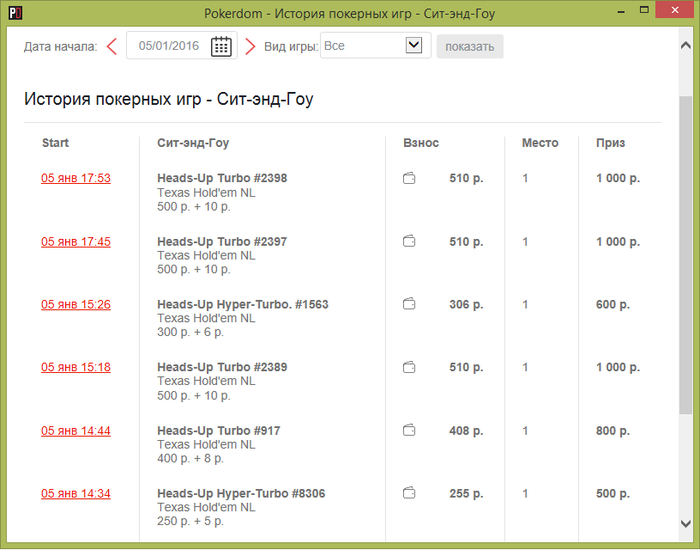Click wallet icon for Heads-Up Turbo #2389

pos(409,367)
